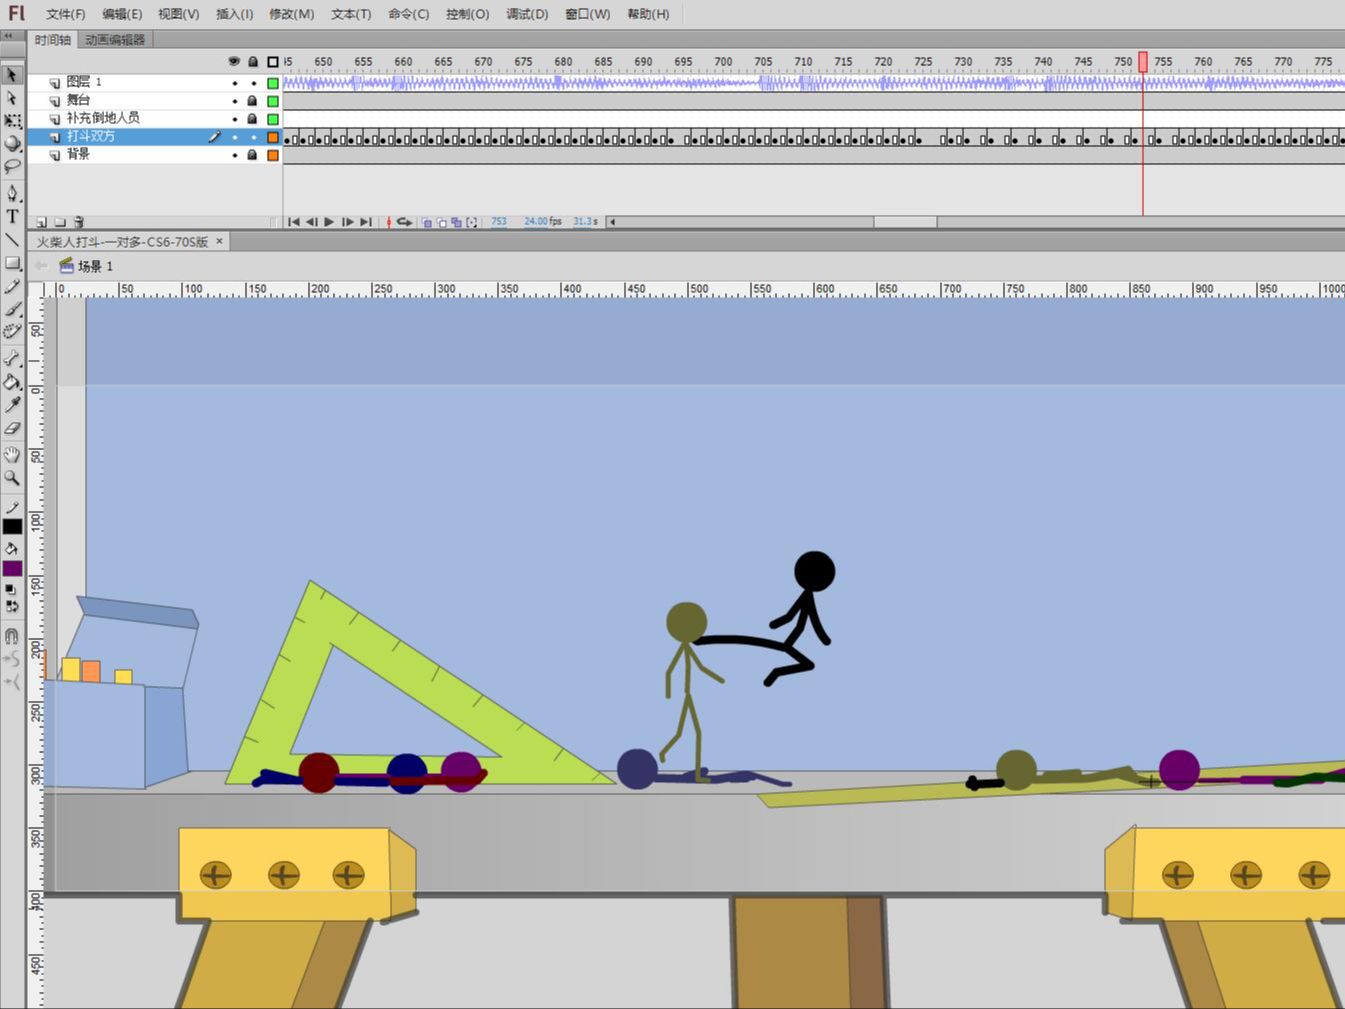Switch to the 时间轴 tab
Viewport: 1345px width, 1009px height.
(53, 40)
